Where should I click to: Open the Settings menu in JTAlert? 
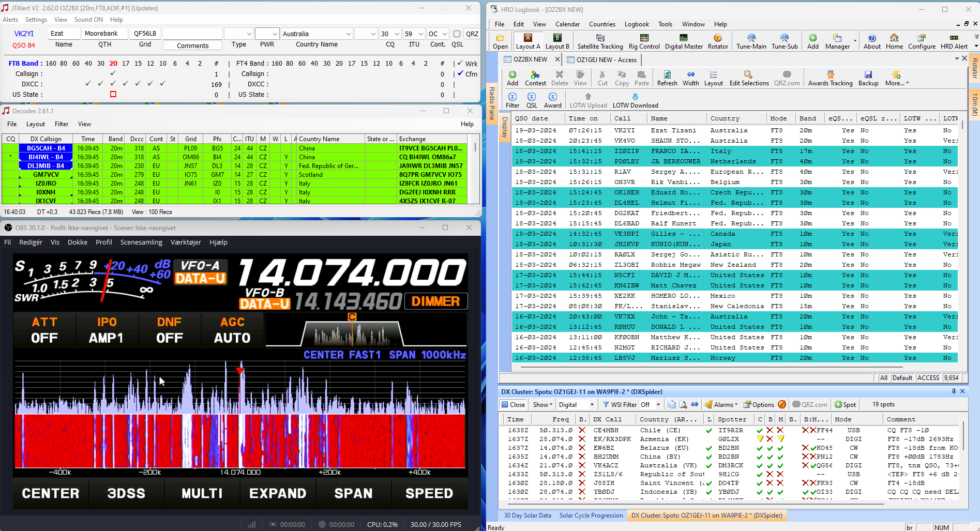[x=36, y=20]
